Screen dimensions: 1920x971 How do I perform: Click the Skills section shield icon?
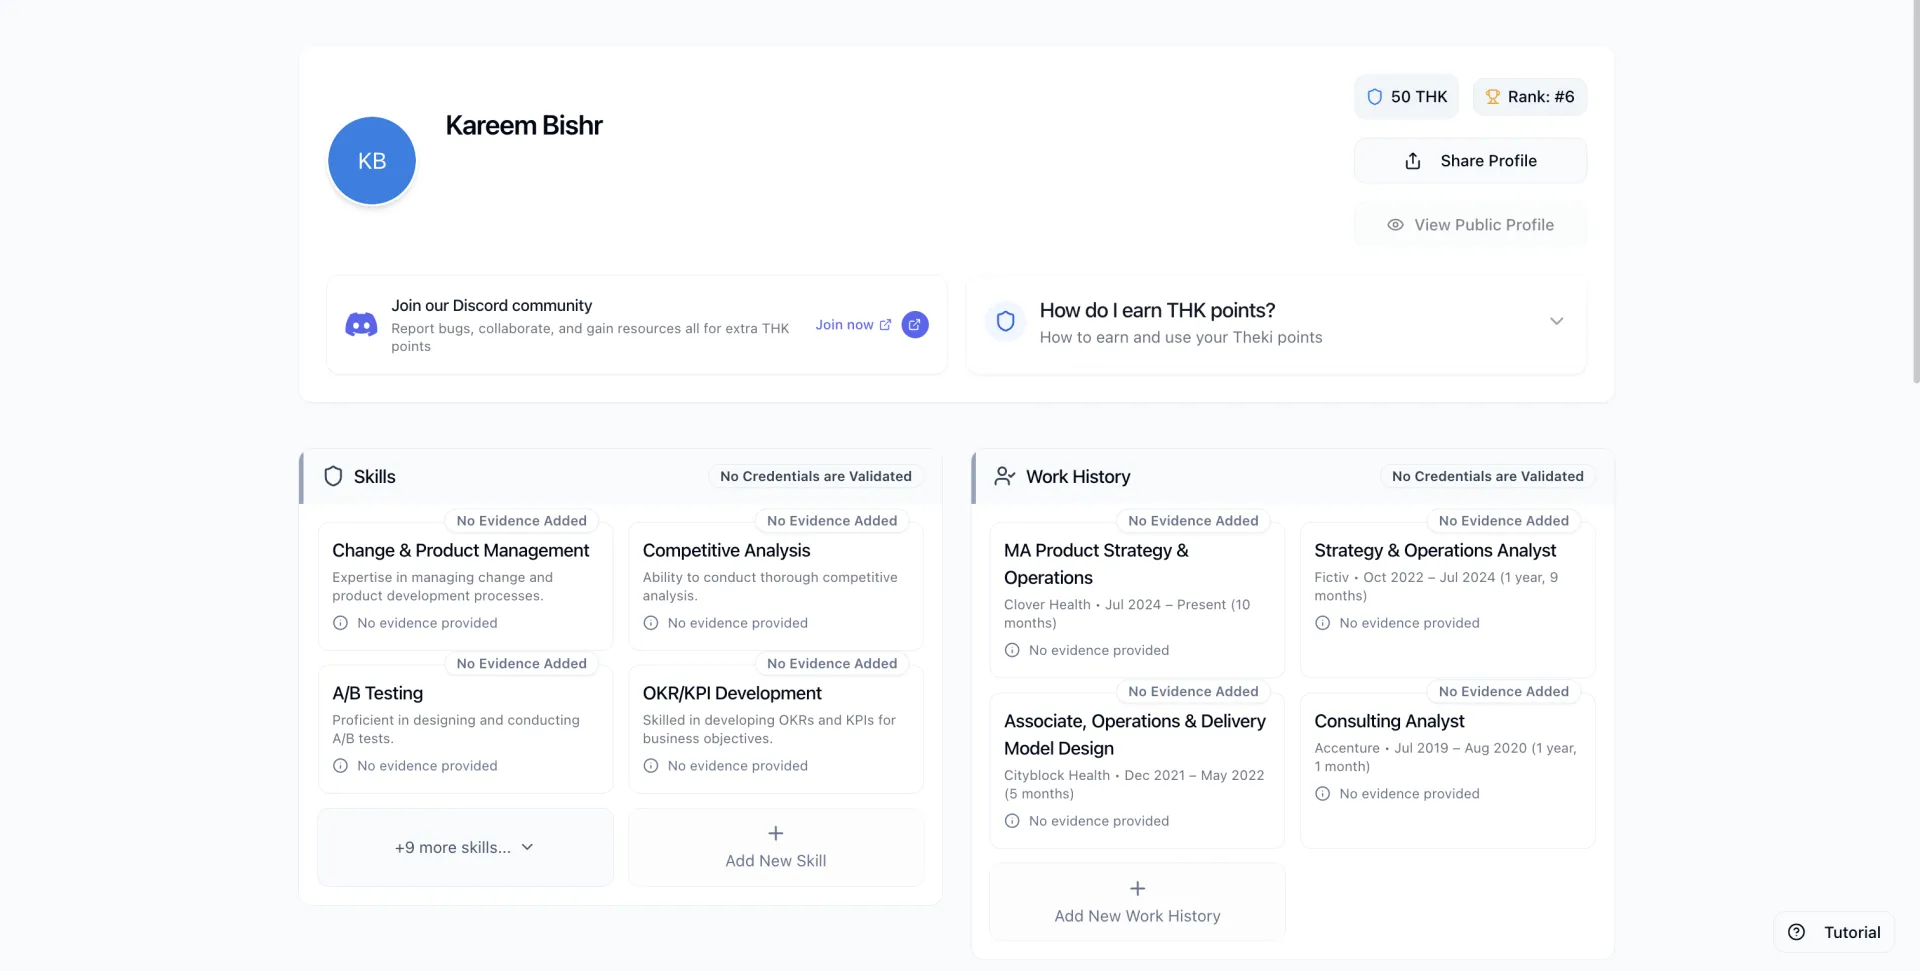333,477
